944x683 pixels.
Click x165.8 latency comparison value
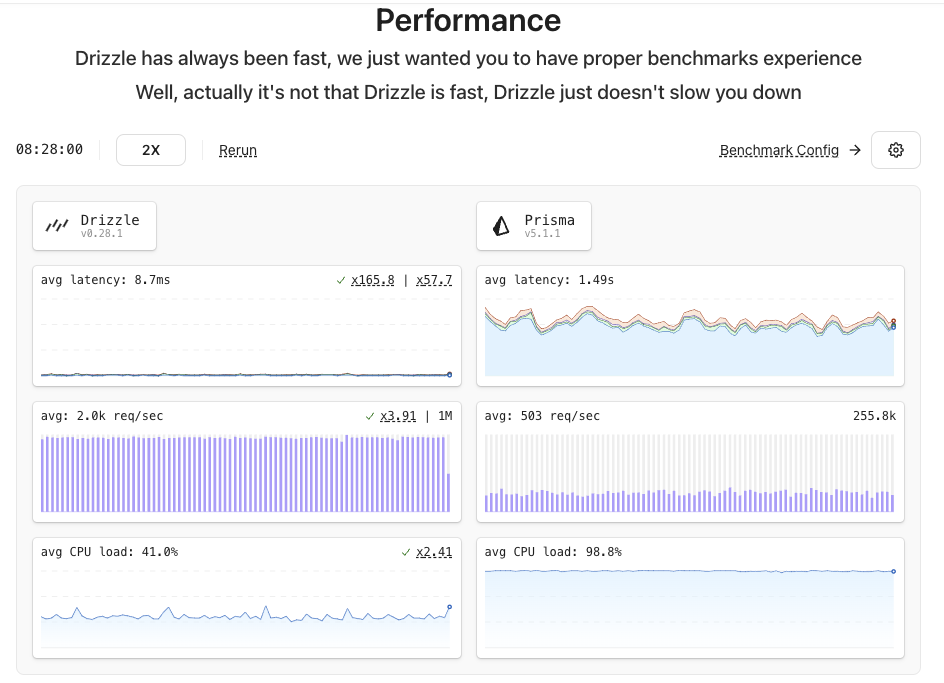click(x=373, y=280)
